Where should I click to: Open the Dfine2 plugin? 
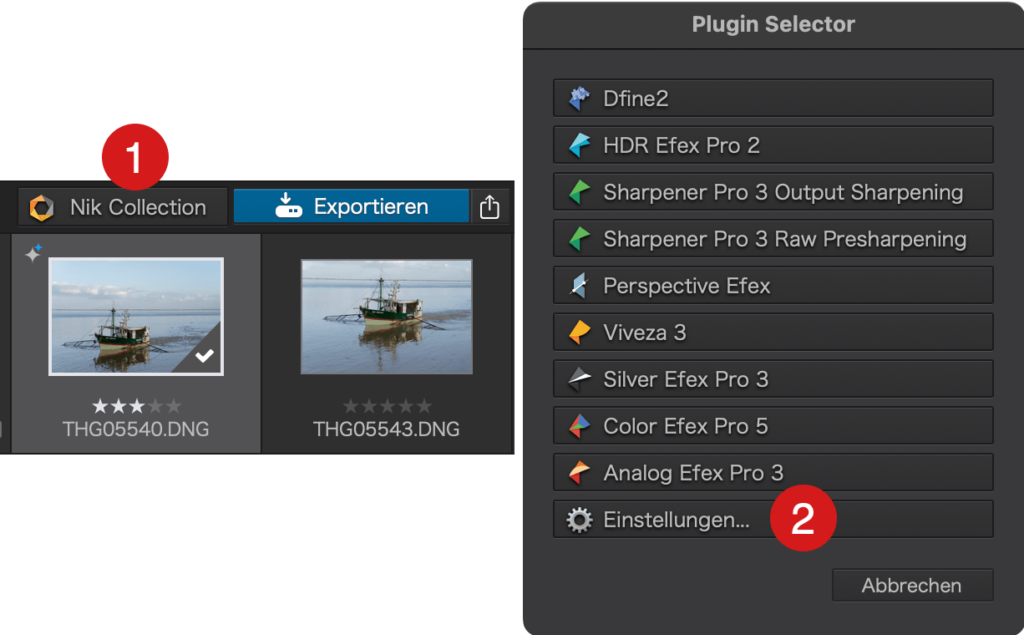point(772,98)
